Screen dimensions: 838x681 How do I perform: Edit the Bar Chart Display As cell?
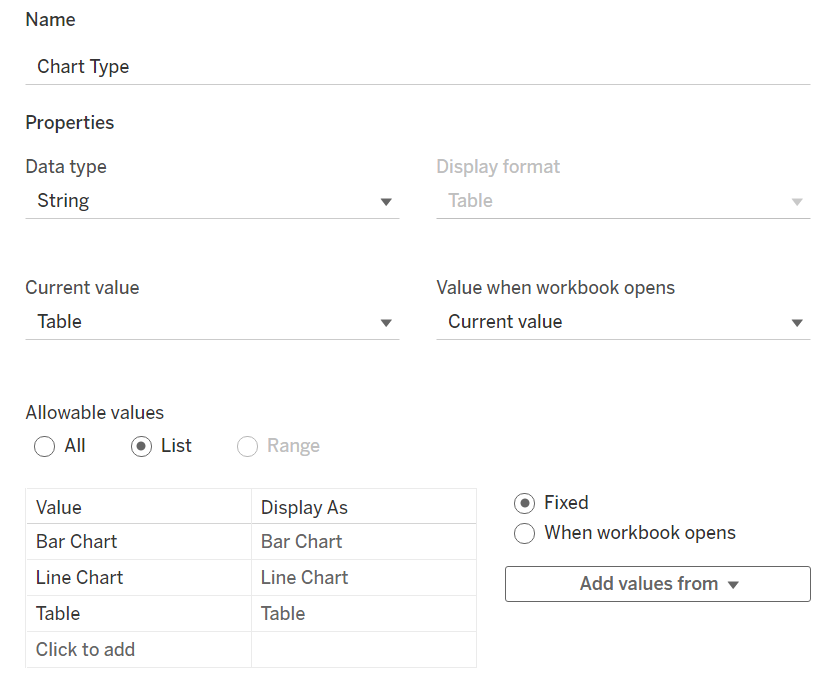363,542
